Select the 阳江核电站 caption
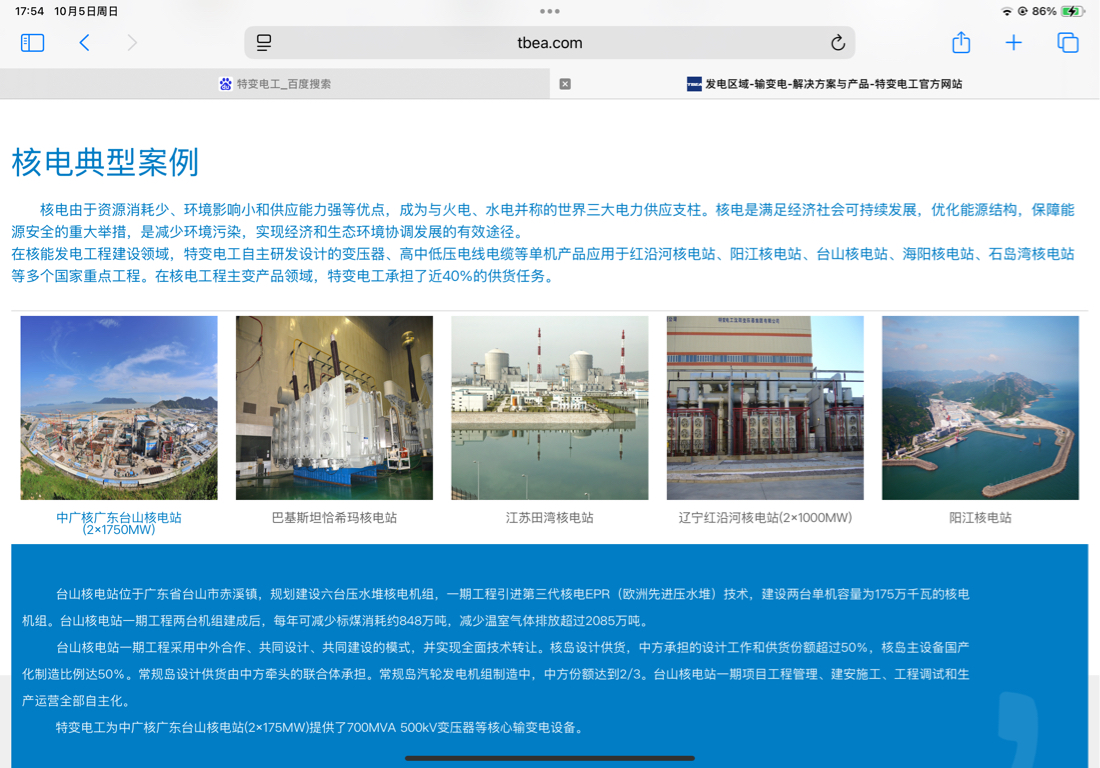1100x768 pixels. coord(980,518)
